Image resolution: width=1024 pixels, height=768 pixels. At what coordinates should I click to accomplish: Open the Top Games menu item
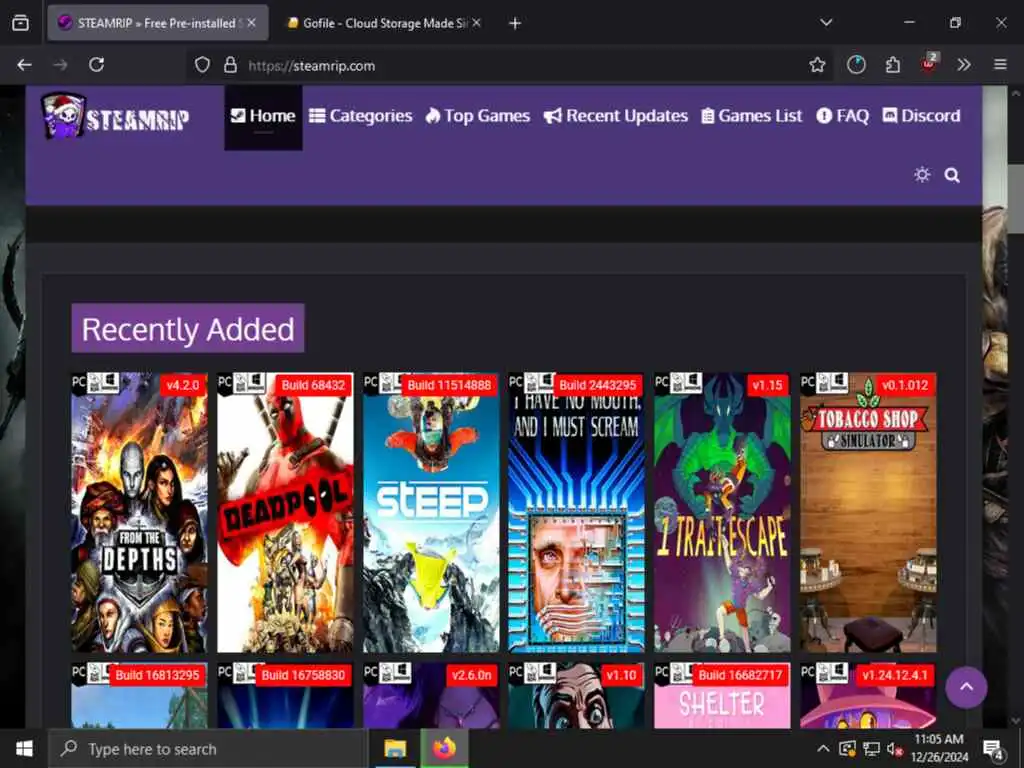(477, 116)
